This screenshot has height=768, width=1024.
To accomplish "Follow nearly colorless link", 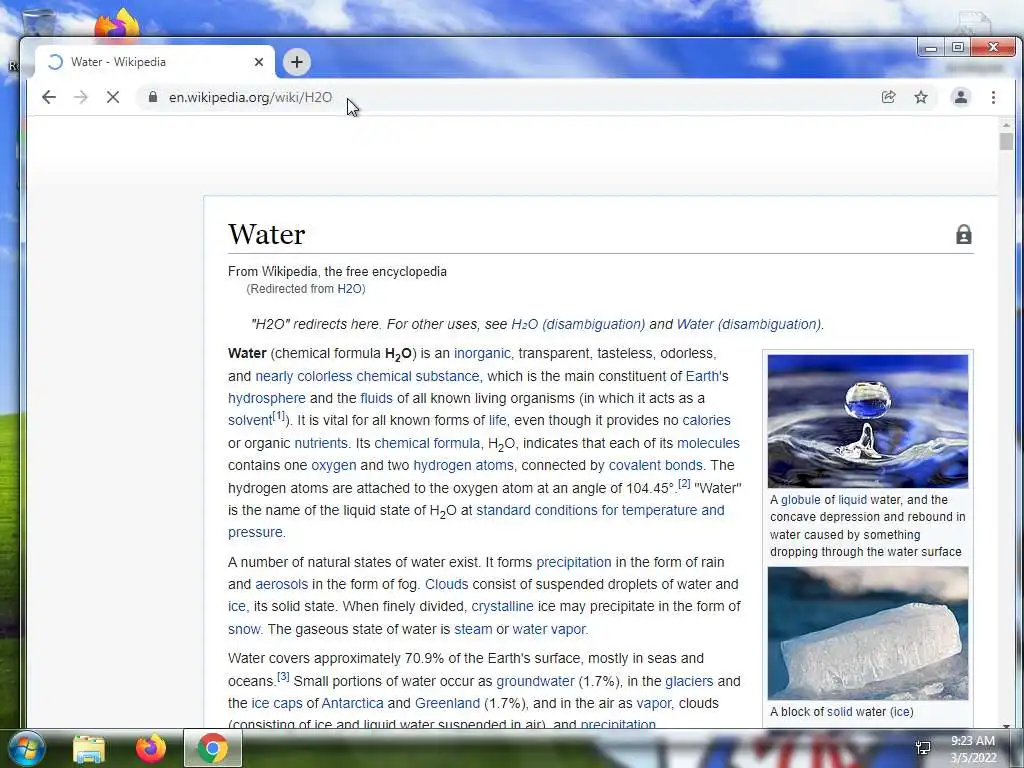I will [304, 376].
